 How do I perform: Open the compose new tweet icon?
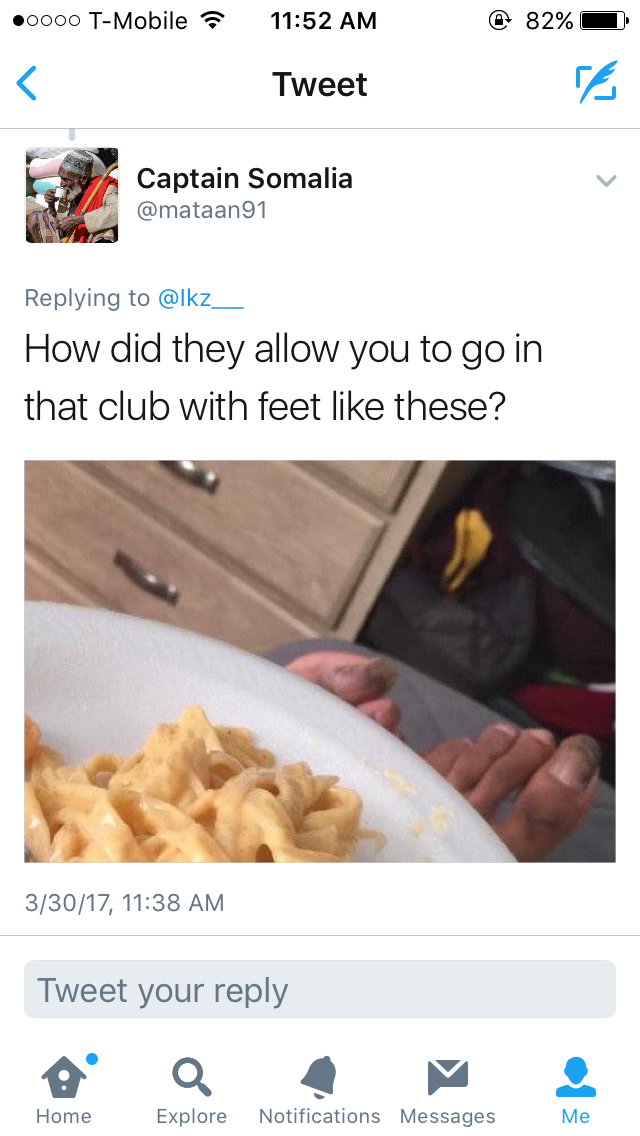click(x=596, y=82)
